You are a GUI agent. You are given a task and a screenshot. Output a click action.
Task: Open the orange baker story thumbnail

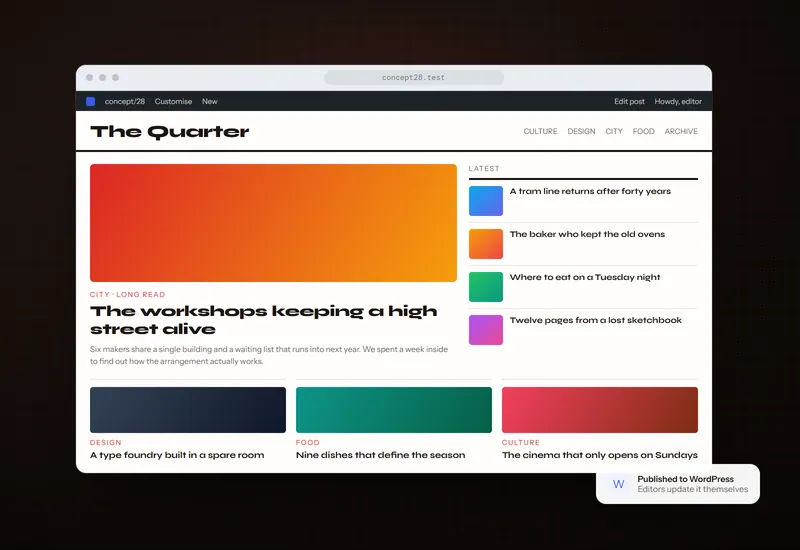click(x=486, y=244)
